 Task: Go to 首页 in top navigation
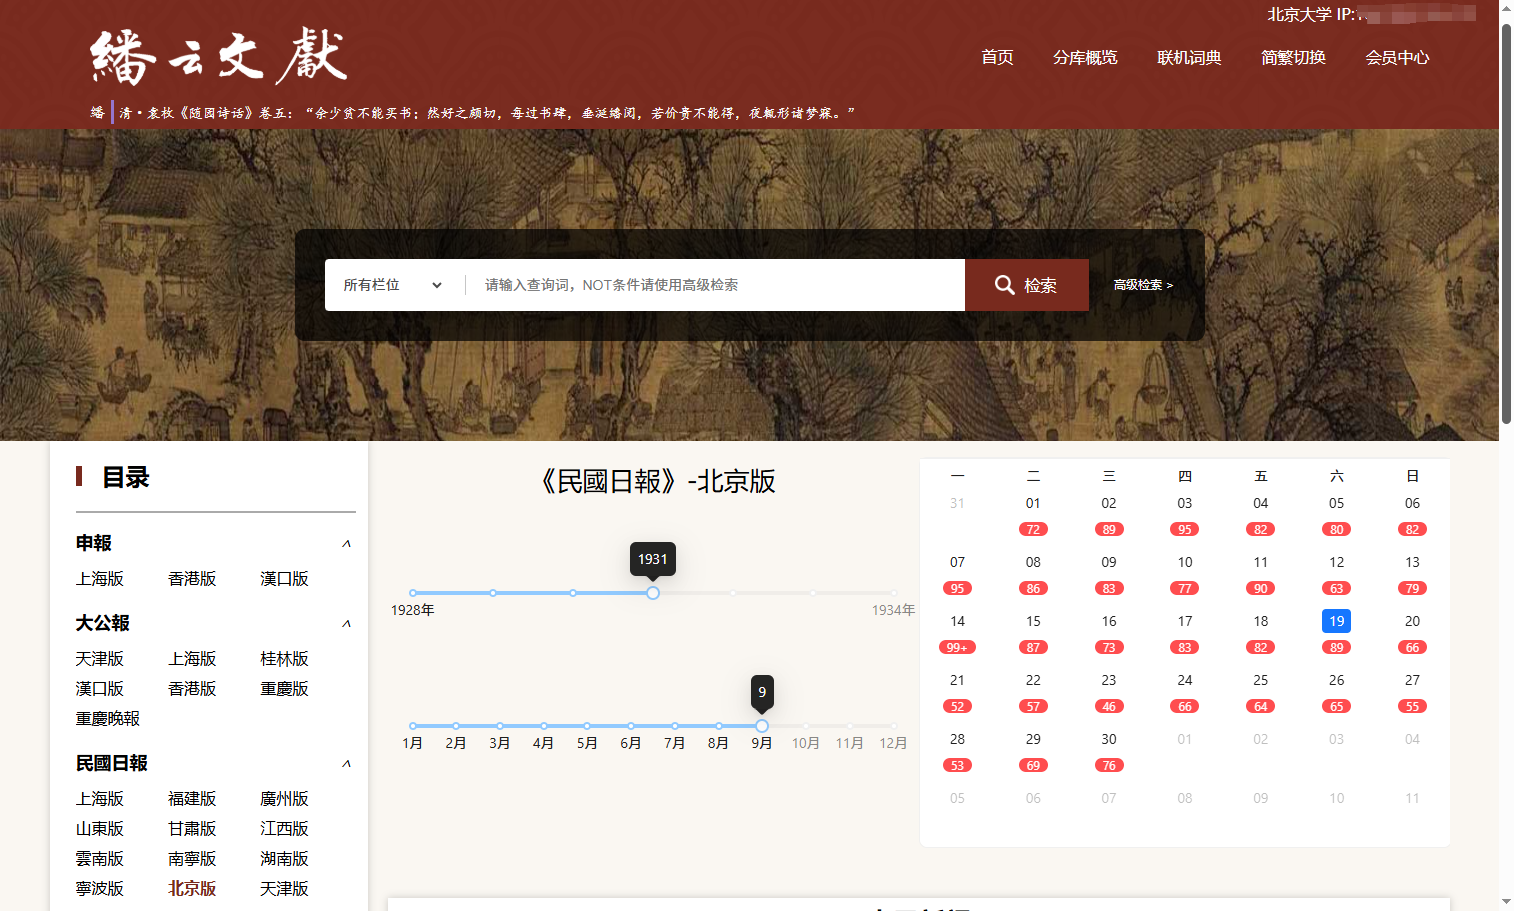997,57
